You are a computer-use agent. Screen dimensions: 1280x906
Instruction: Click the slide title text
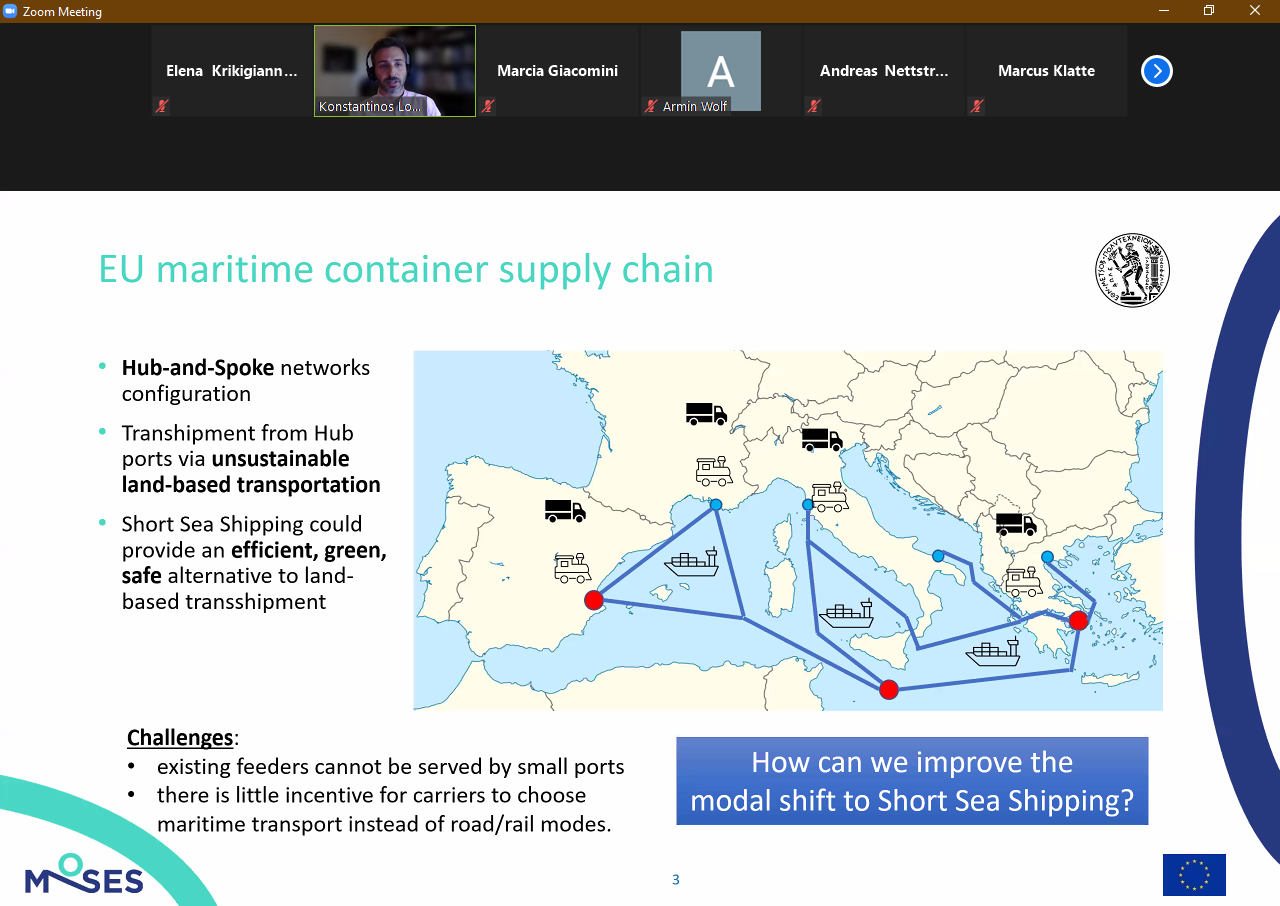point(406,270)
